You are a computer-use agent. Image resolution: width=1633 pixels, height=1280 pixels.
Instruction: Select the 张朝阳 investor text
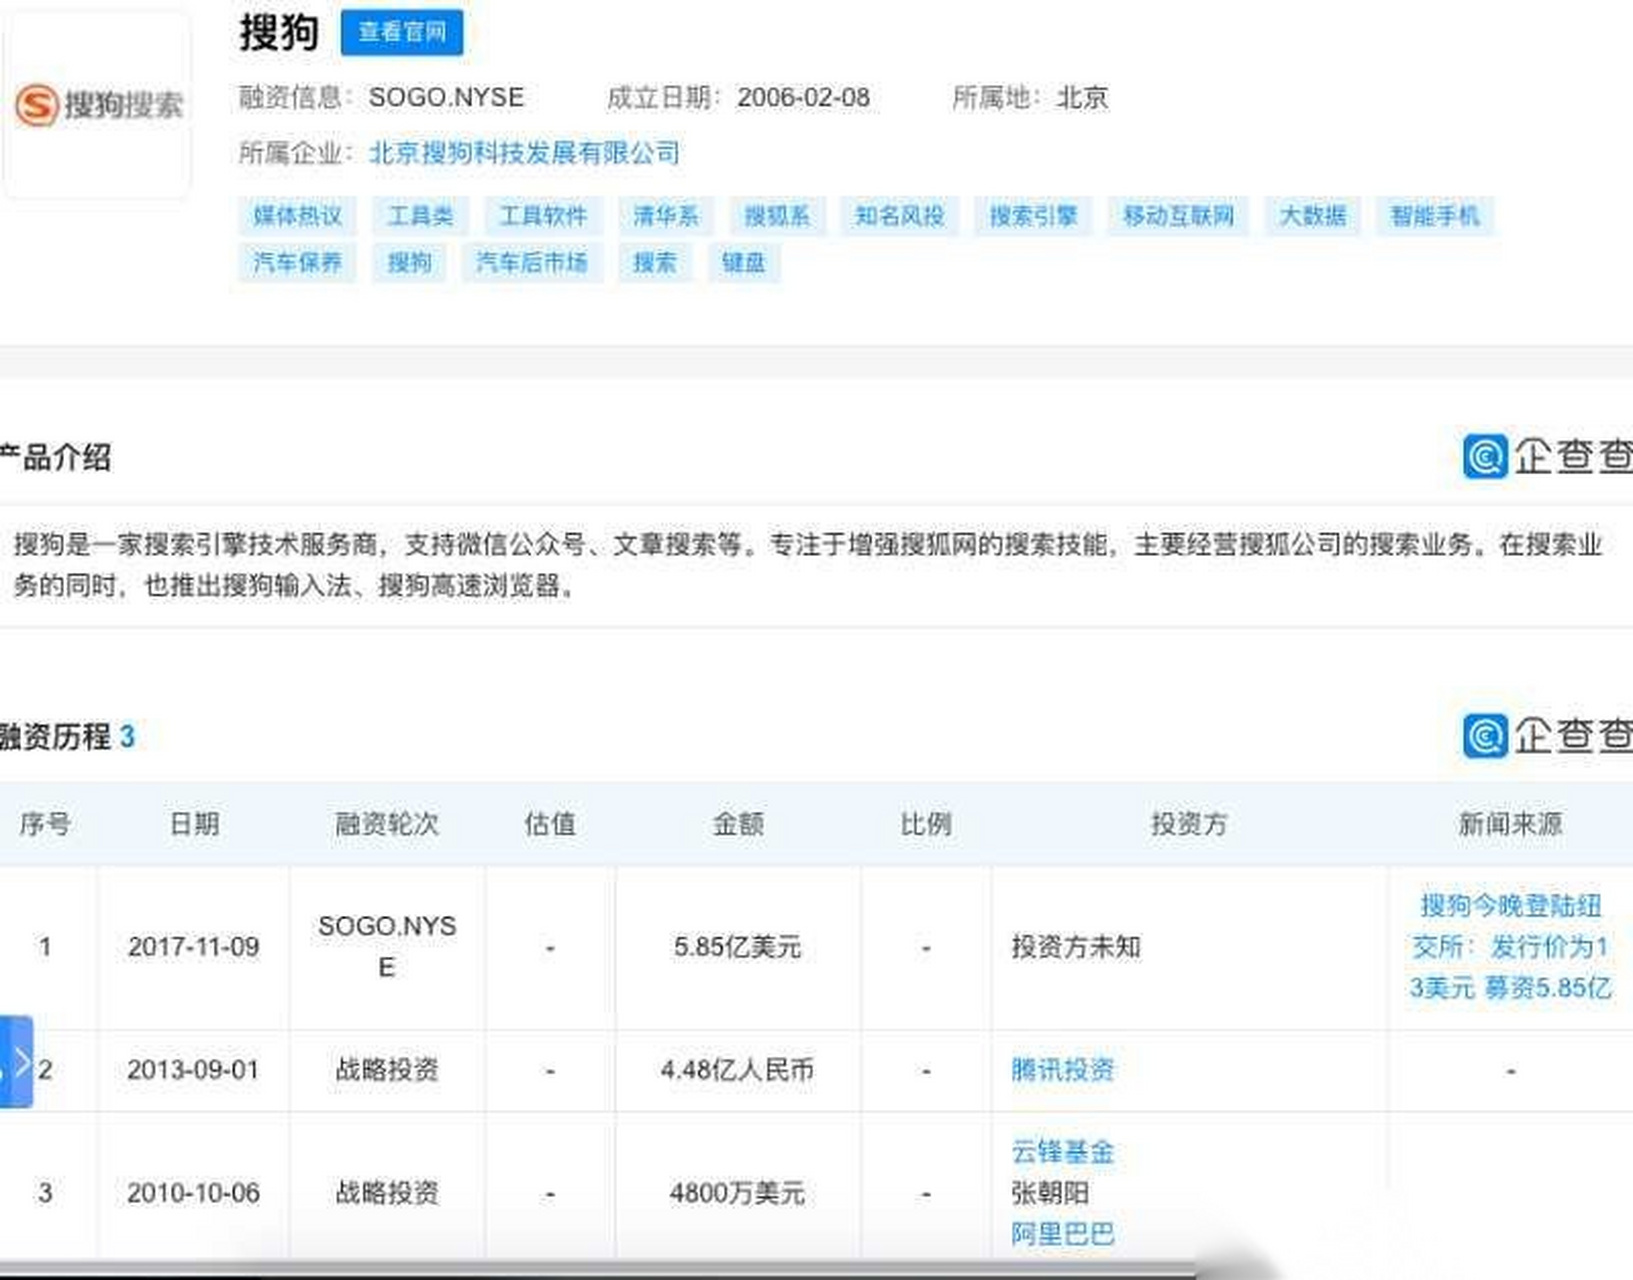[x=1050, y=1193]
